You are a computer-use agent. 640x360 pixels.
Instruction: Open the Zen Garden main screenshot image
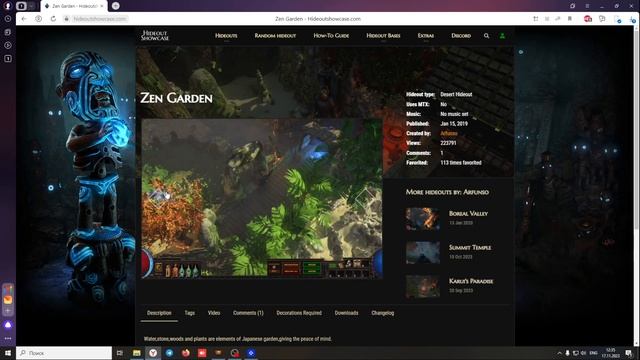pyautogui.click(x=262, y=198)
